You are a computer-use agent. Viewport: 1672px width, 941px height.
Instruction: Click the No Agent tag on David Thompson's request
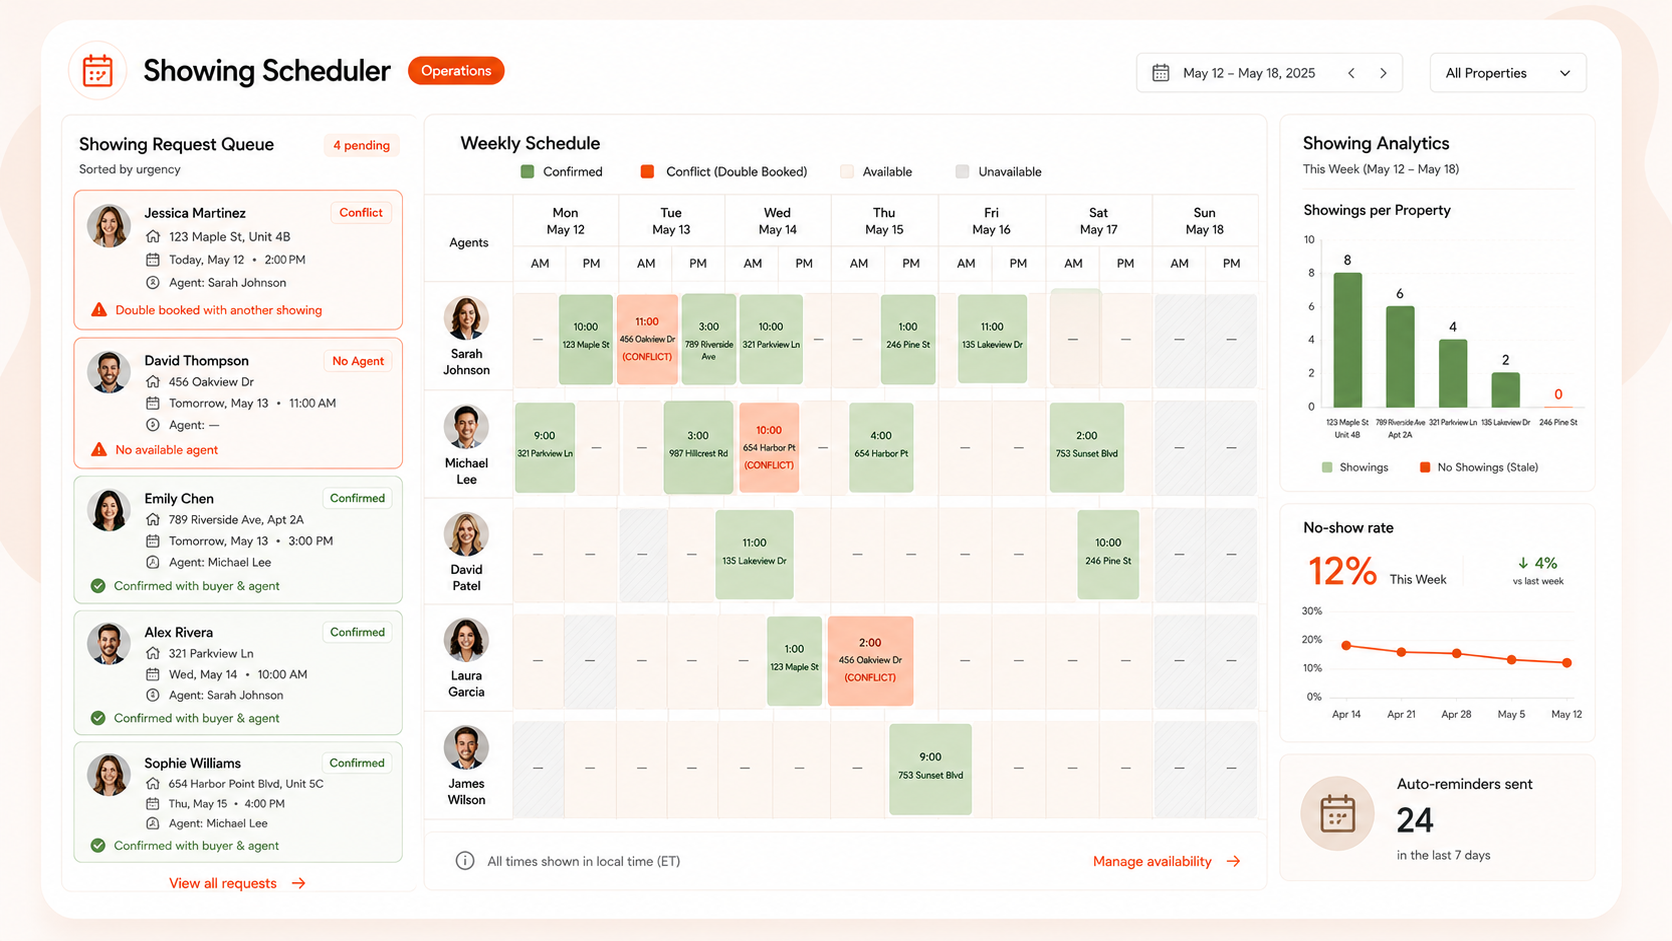[x=358, y=361]
